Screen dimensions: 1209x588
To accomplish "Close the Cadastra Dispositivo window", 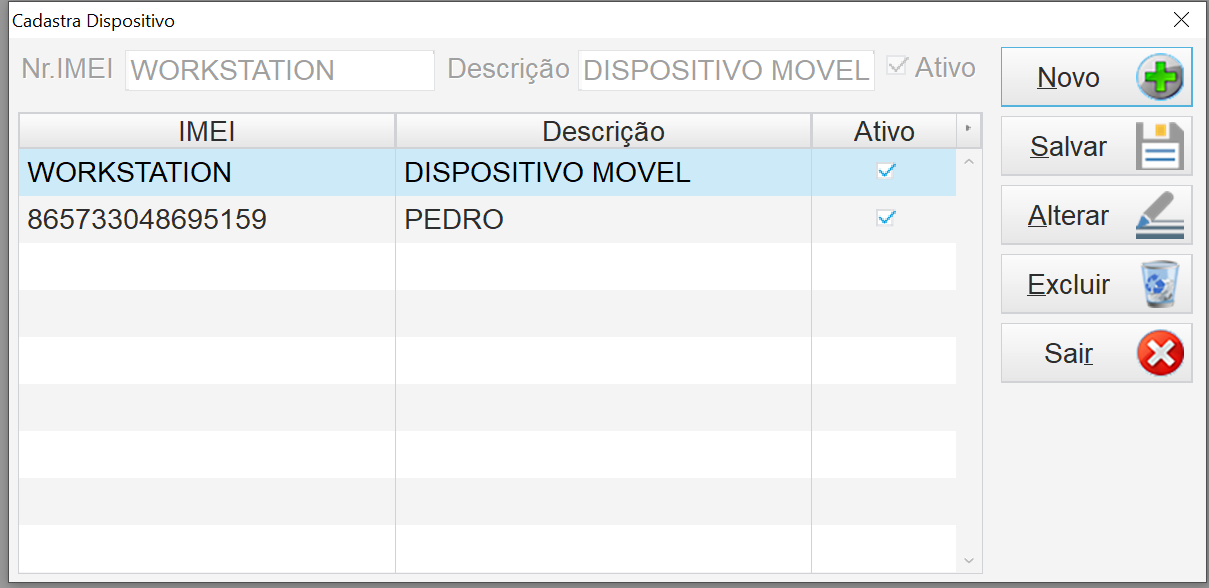I will coord(1181,19).
